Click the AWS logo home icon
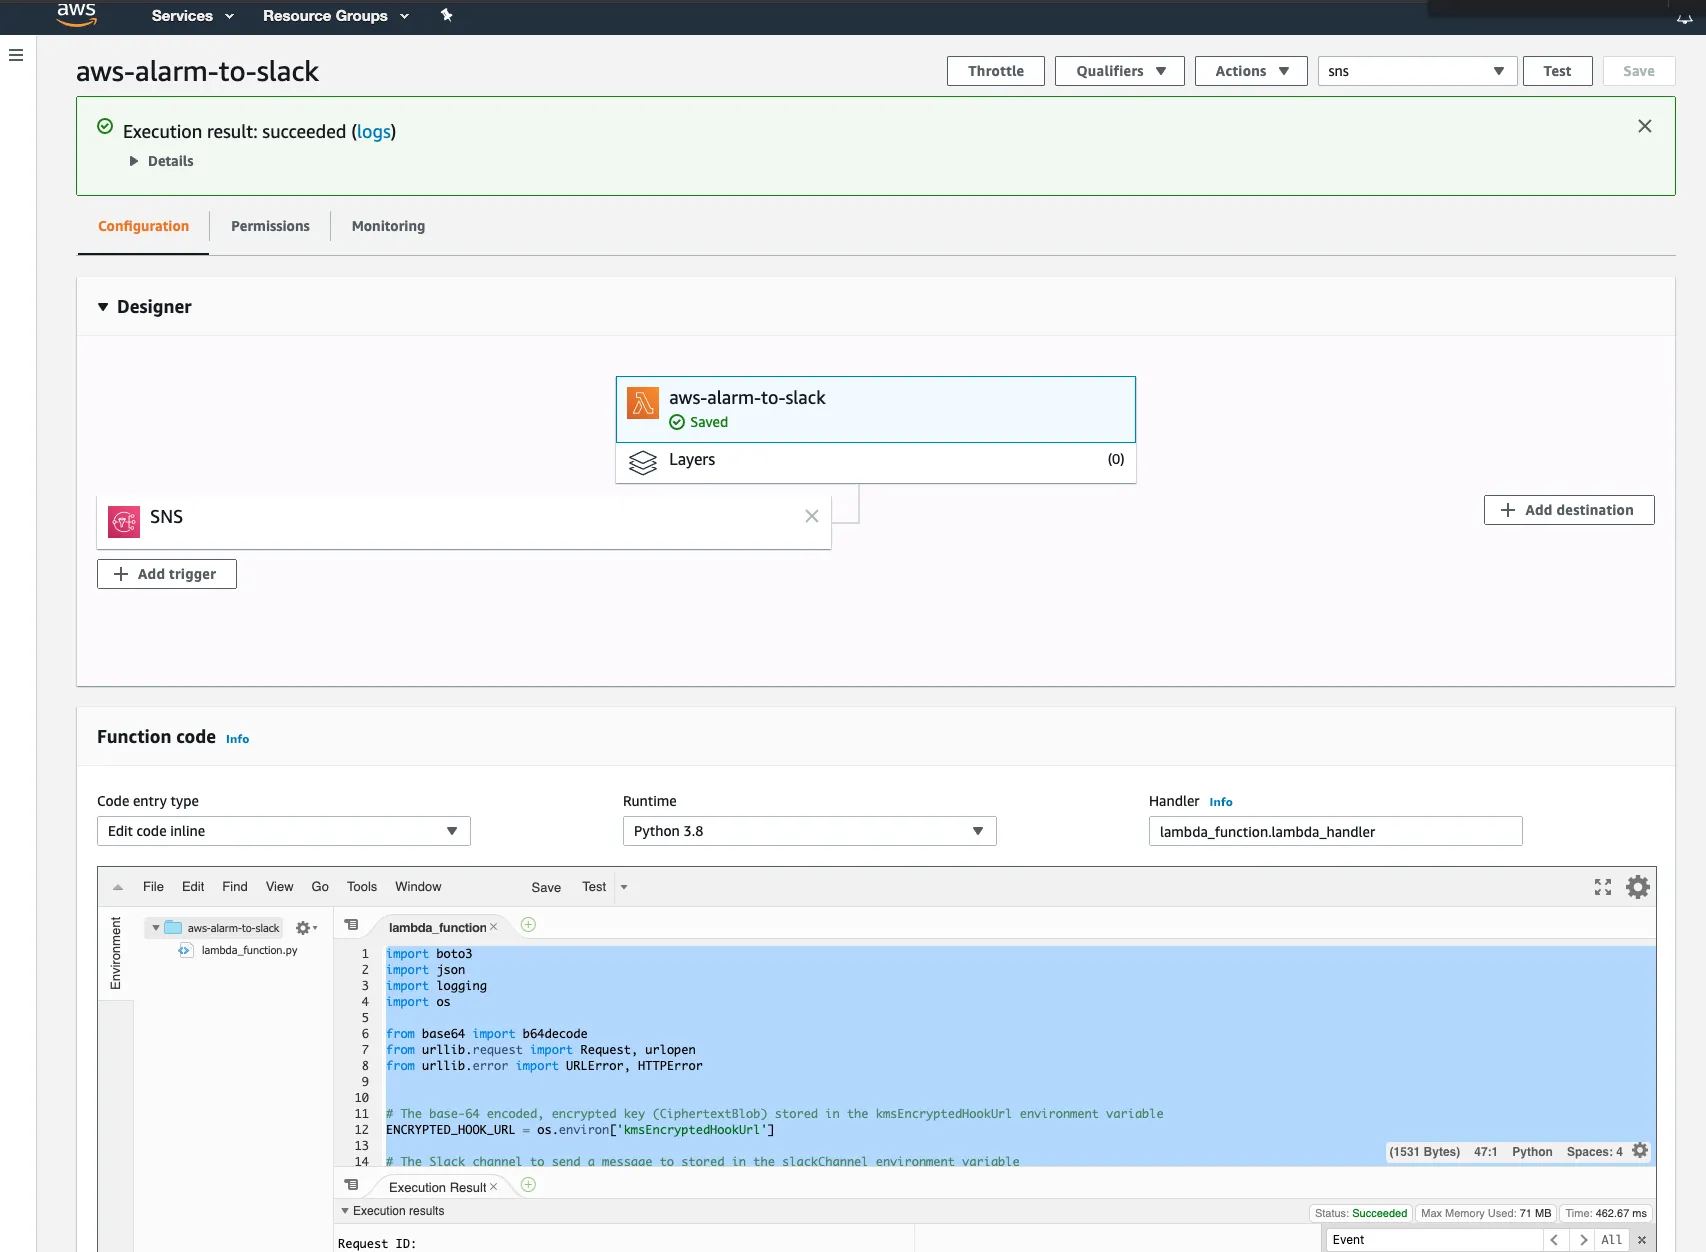 pos(76,15)
